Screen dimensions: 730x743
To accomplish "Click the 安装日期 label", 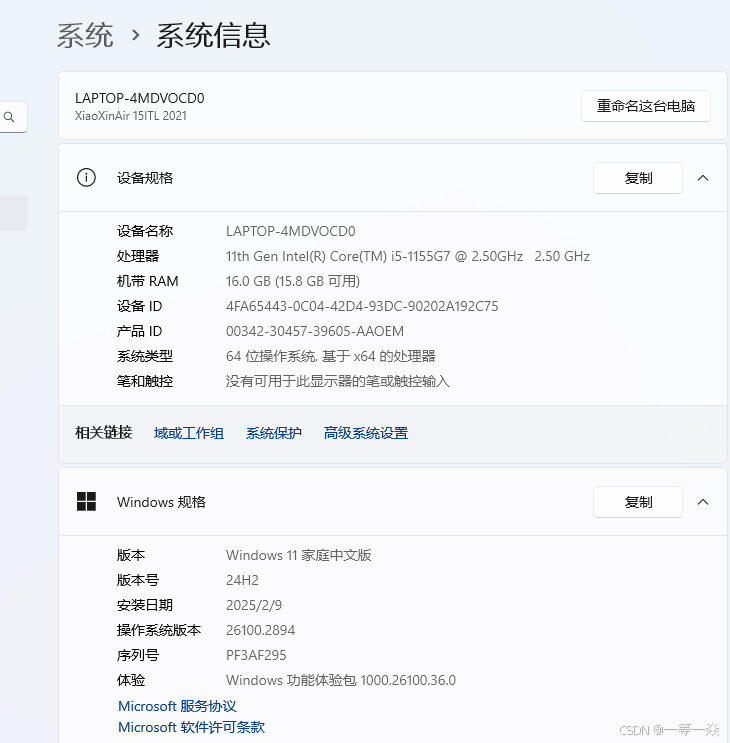I will (145, 605).
